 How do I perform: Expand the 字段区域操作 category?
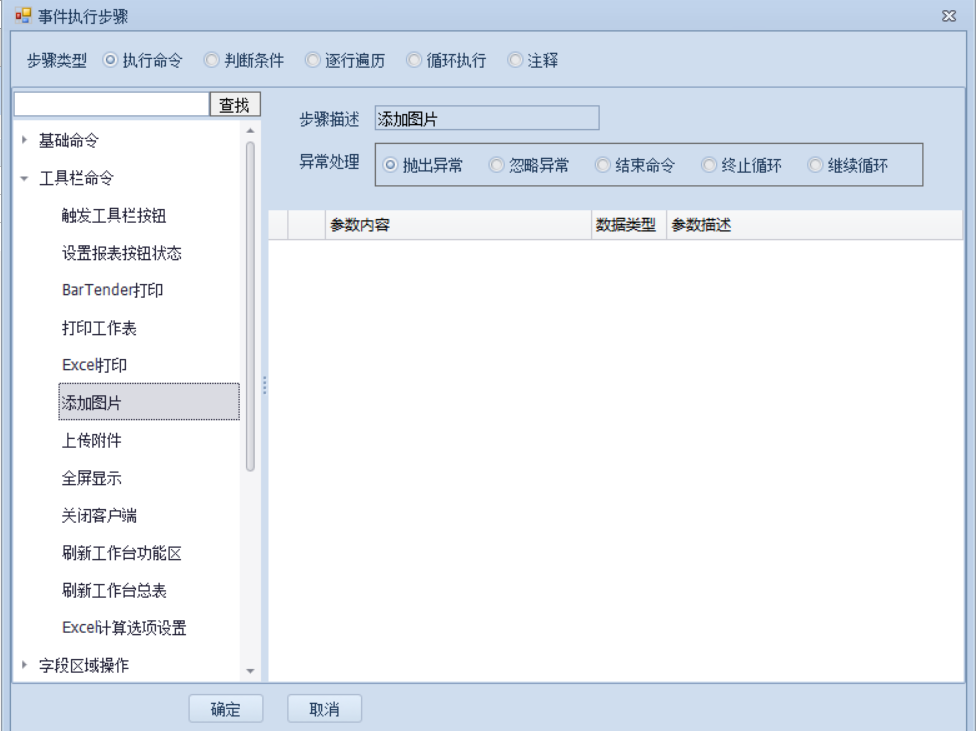(24, 666)
